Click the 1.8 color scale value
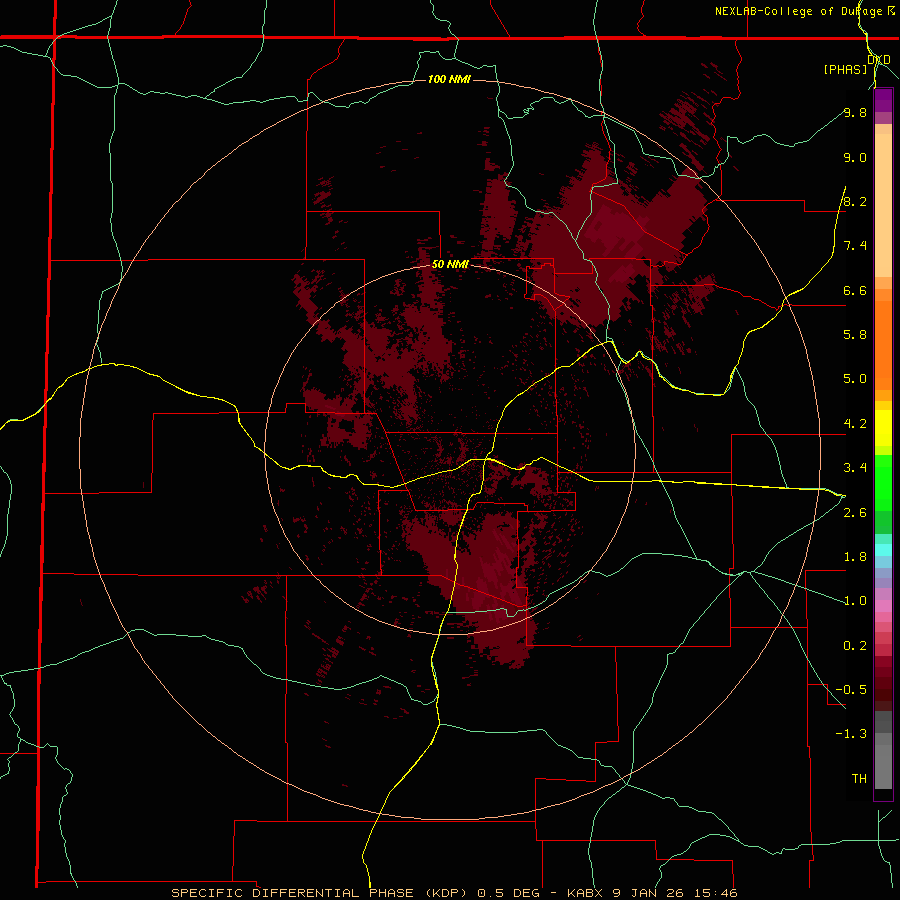The width and height of the screenshot is (900, 900). click(x=855, y=557)
